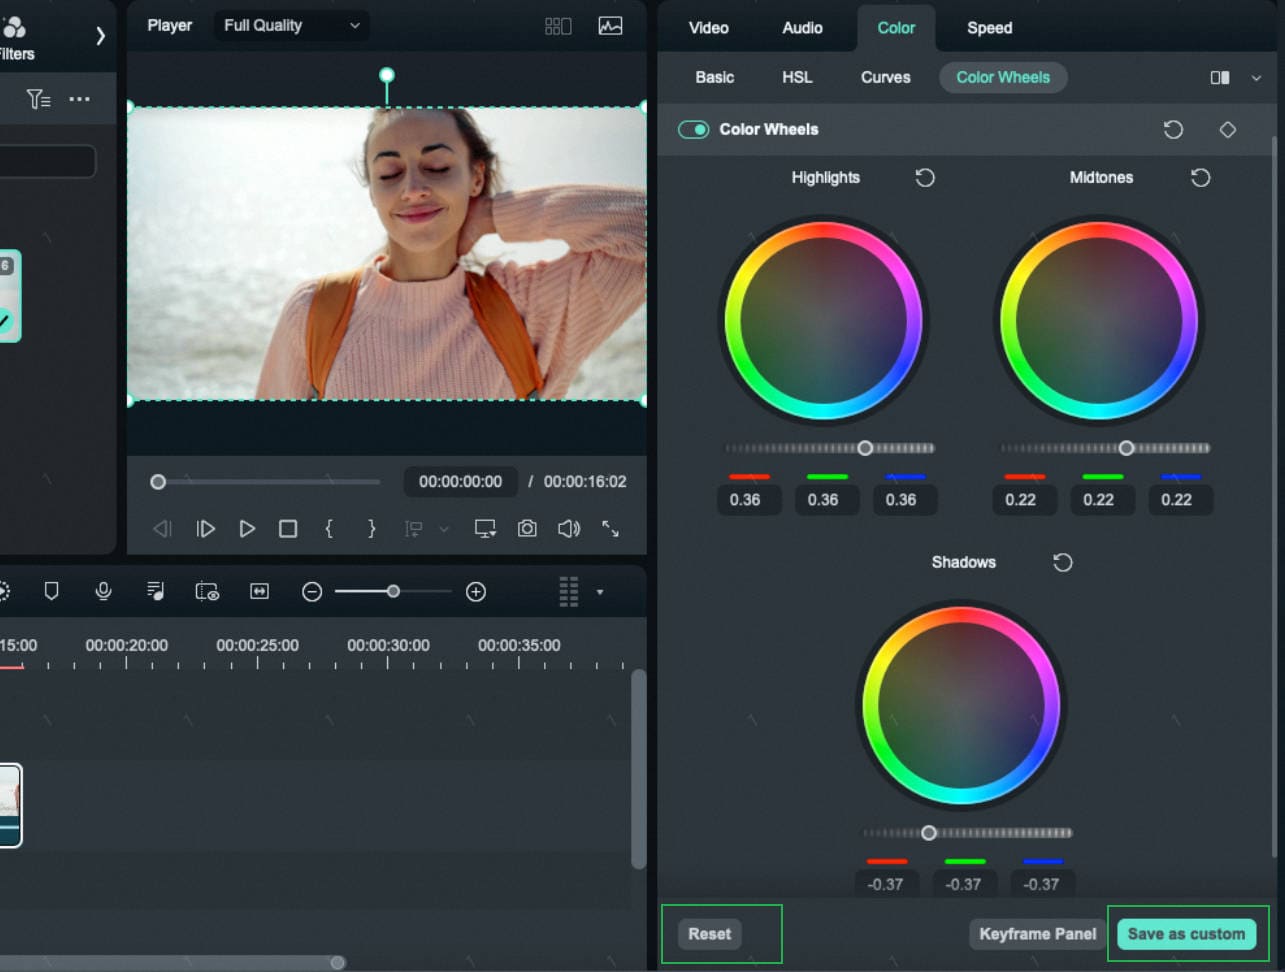Click the Midtones brightness slider handle
The width and height of the screenshot is (1285, 972).
tap(1126, 448)
